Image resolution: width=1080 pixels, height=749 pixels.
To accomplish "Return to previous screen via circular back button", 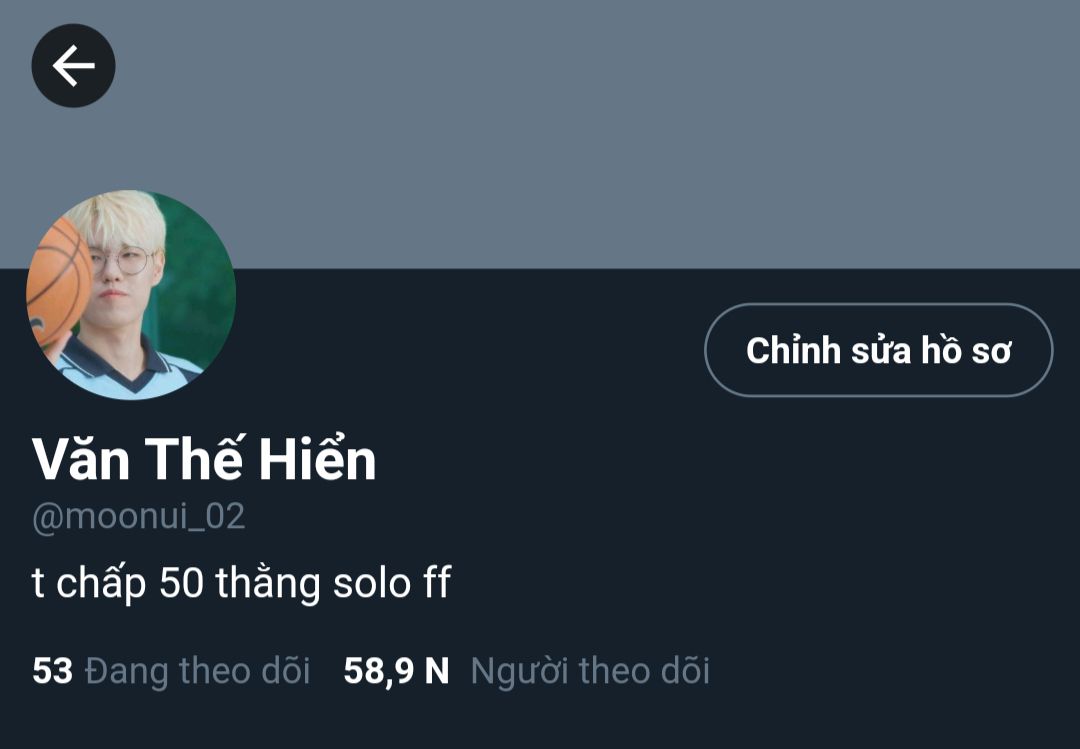I will click(73, 65).
